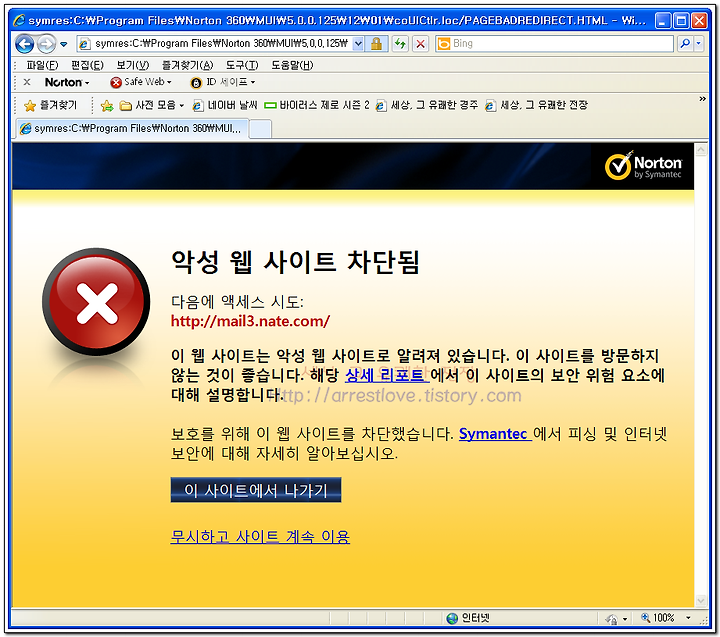The width and height of the screenshot is (720, 637).
Task: Open the ID 세이프 dropdown
Action: pyautogui.click(x=223, y=82)
